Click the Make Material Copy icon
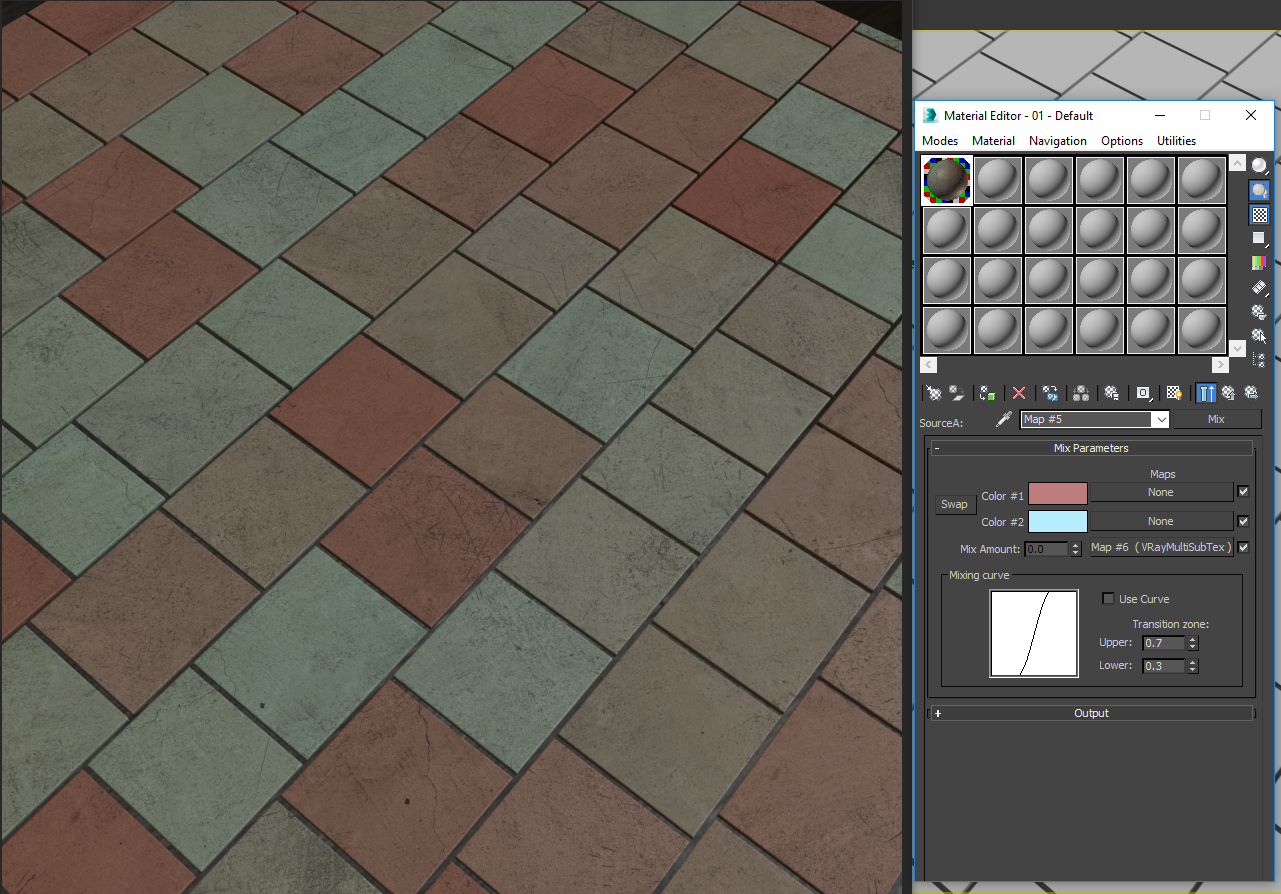Viewport: 1281px width, 894px height. pyautogui.click(x=1050, y=393)
